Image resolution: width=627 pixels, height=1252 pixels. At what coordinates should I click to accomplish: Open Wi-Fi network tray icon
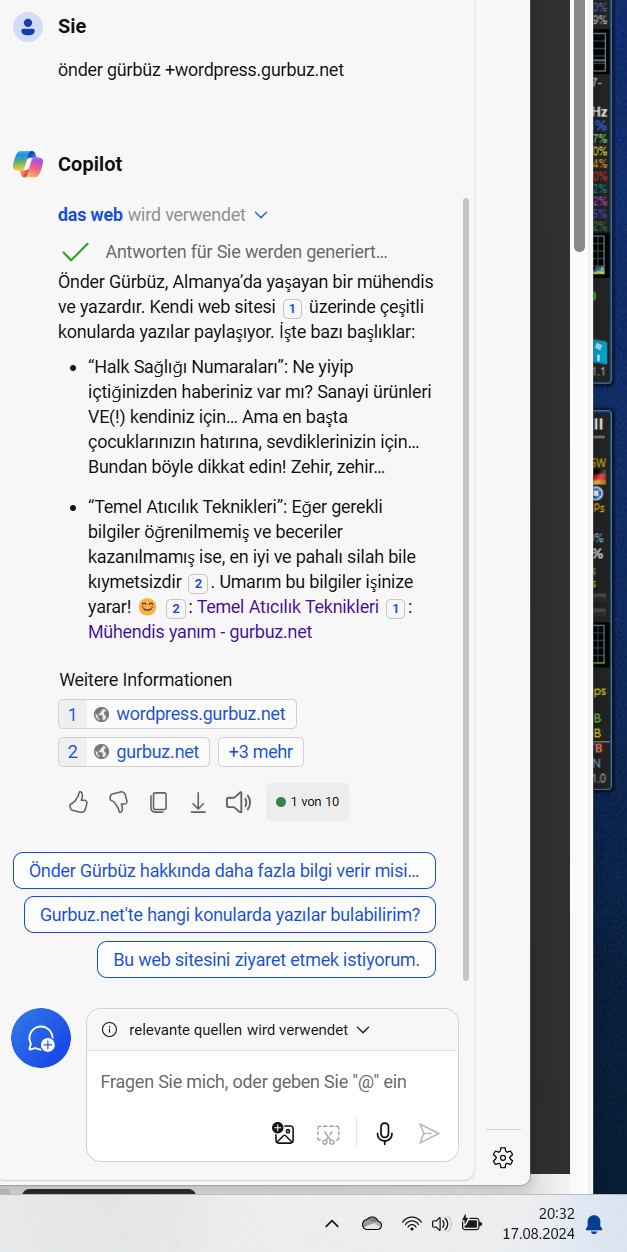[x=411, y=1223]
